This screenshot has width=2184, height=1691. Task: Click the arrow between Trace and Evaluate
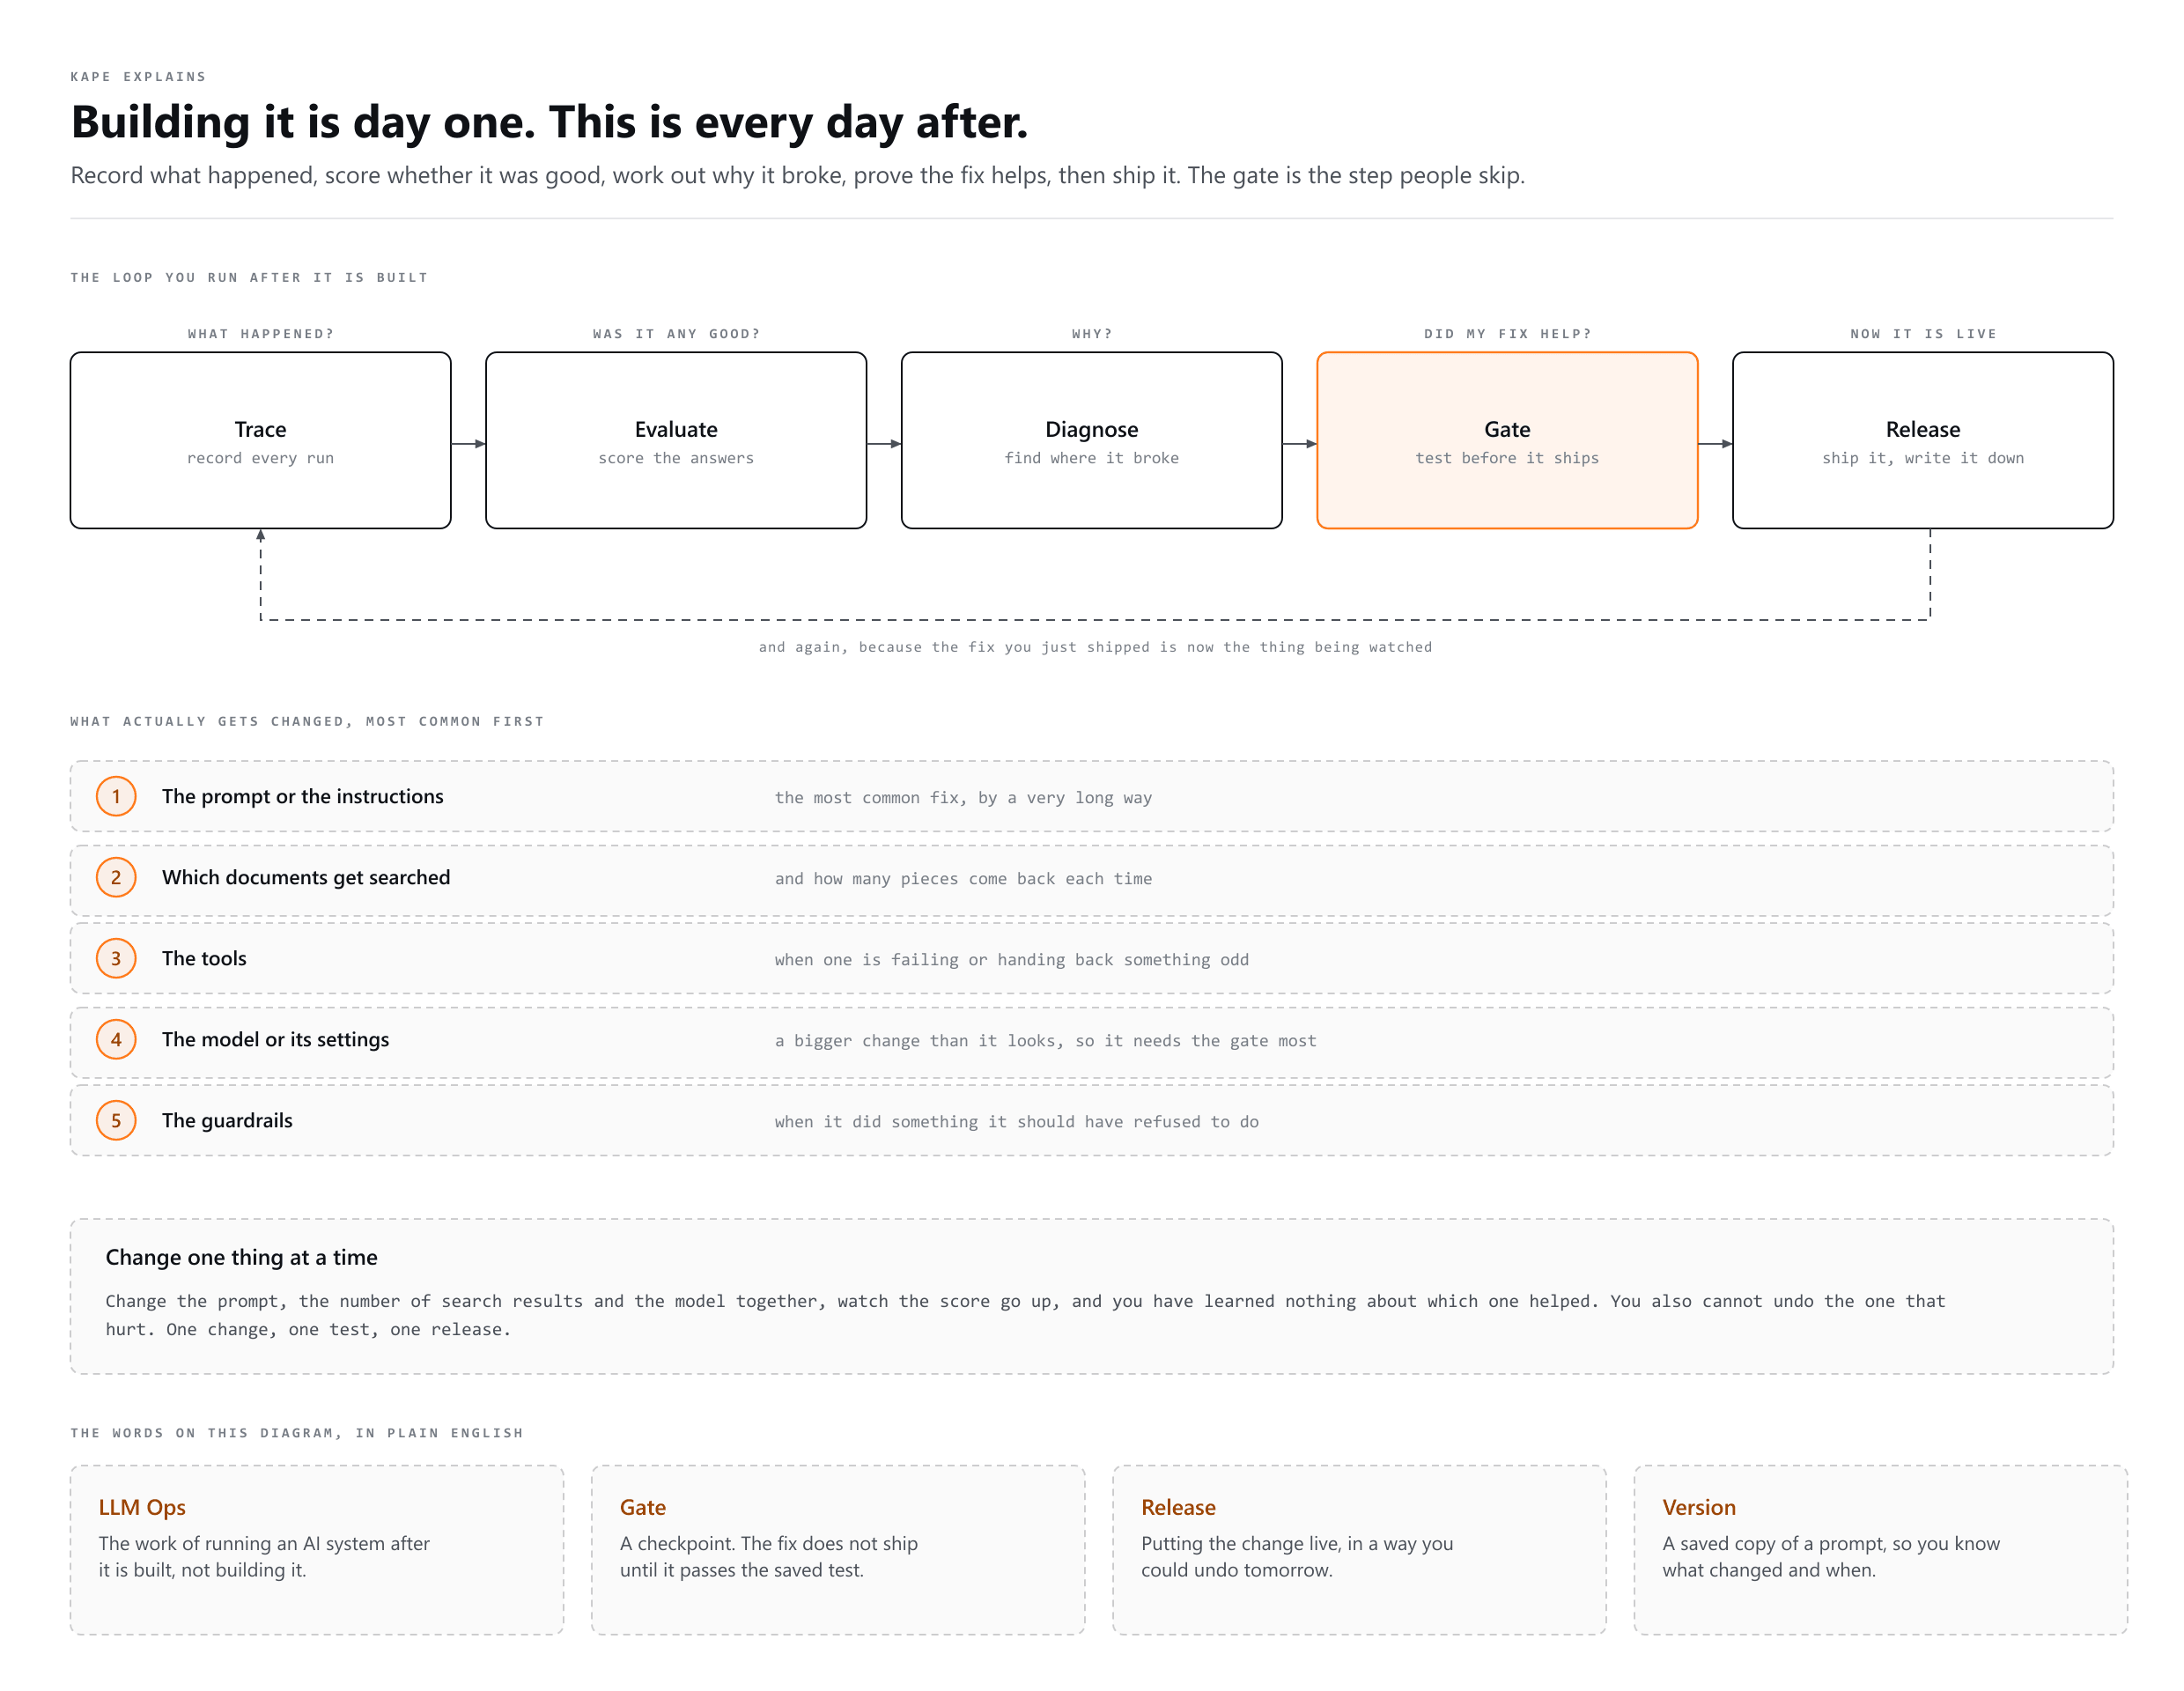tap(468, 444)
